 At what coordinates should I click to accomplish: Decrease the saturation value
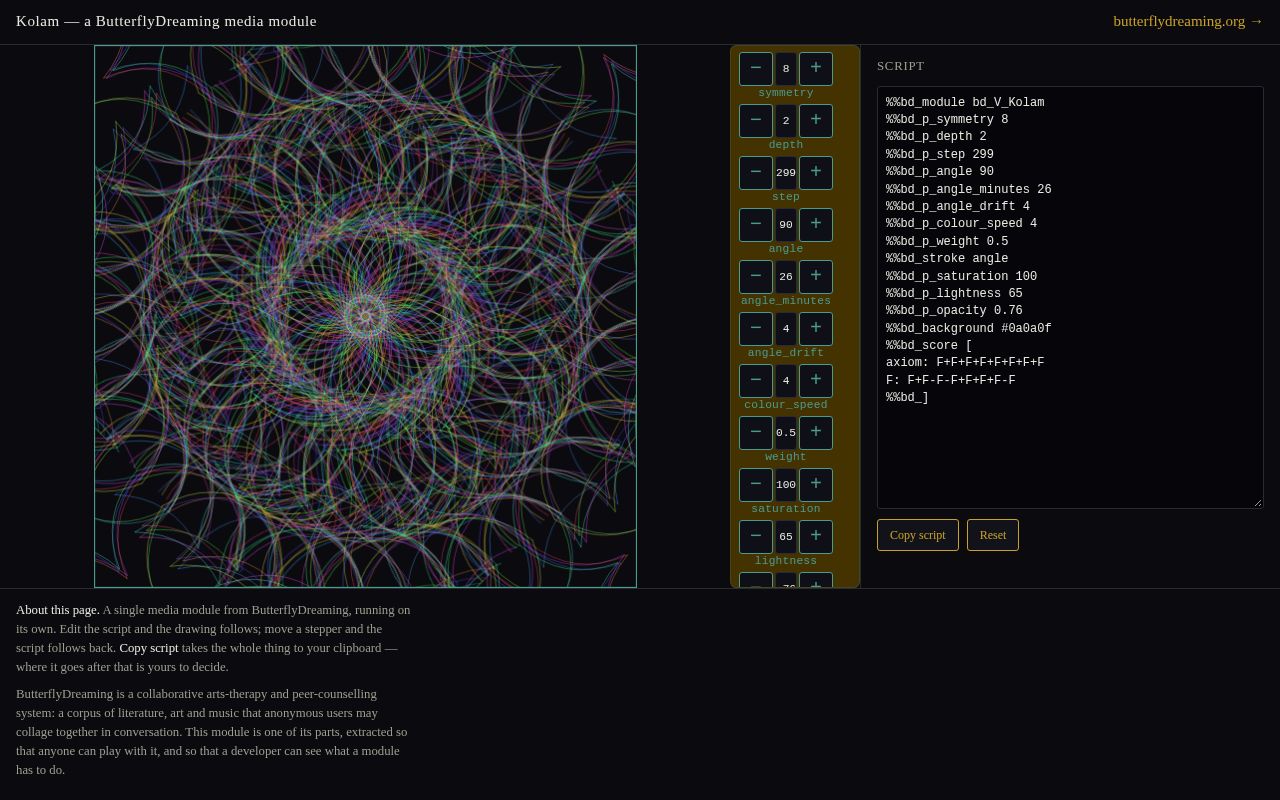click(x=756, y=485)
